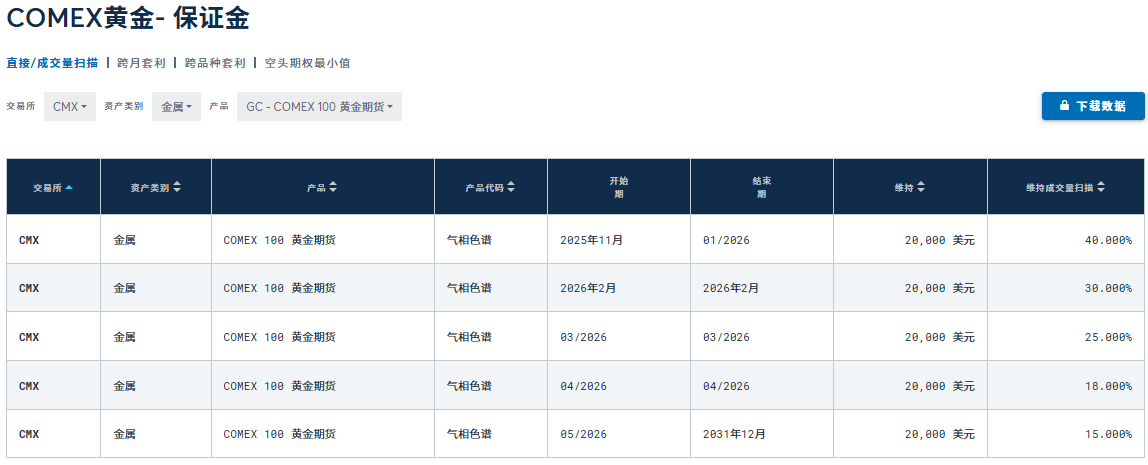Screen dimensions: 1148x465
Task: Click the 01/2026 end date cell
Action: 726,239
